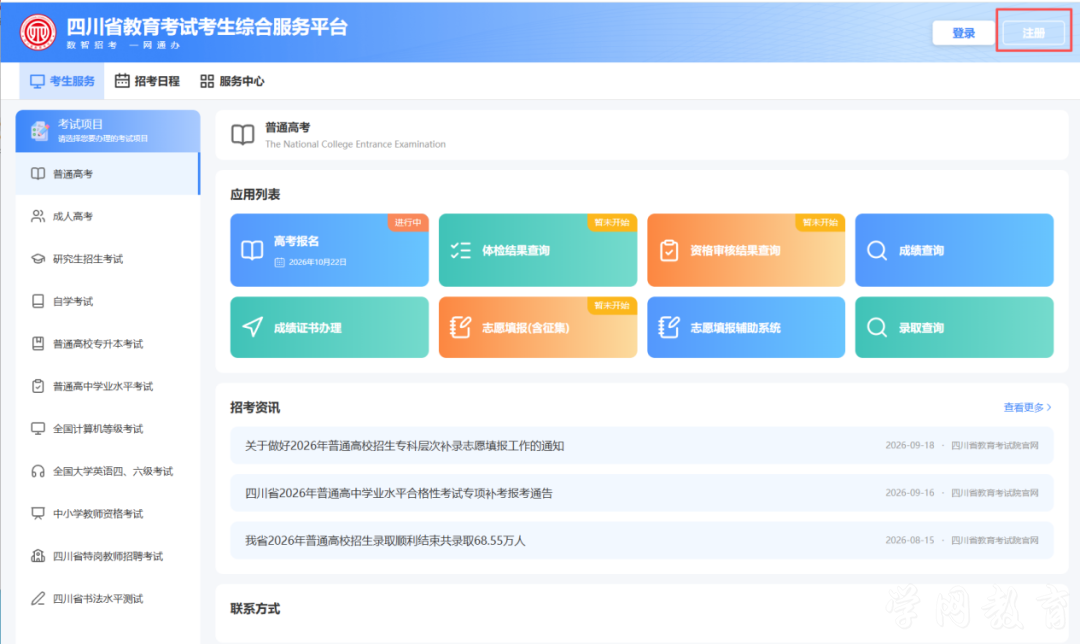Open 全国计算机等级考试 sidebar item
The width and height of the screenshot is (1080, 644).
point(108,428)
